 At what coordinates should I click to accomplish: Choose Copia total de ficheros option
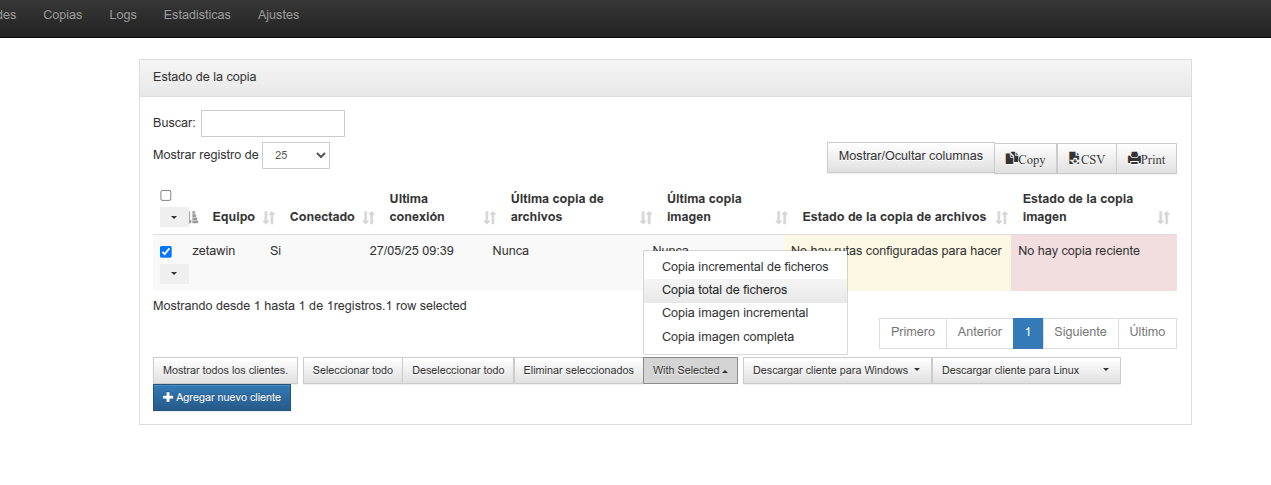tap(724, 290)
